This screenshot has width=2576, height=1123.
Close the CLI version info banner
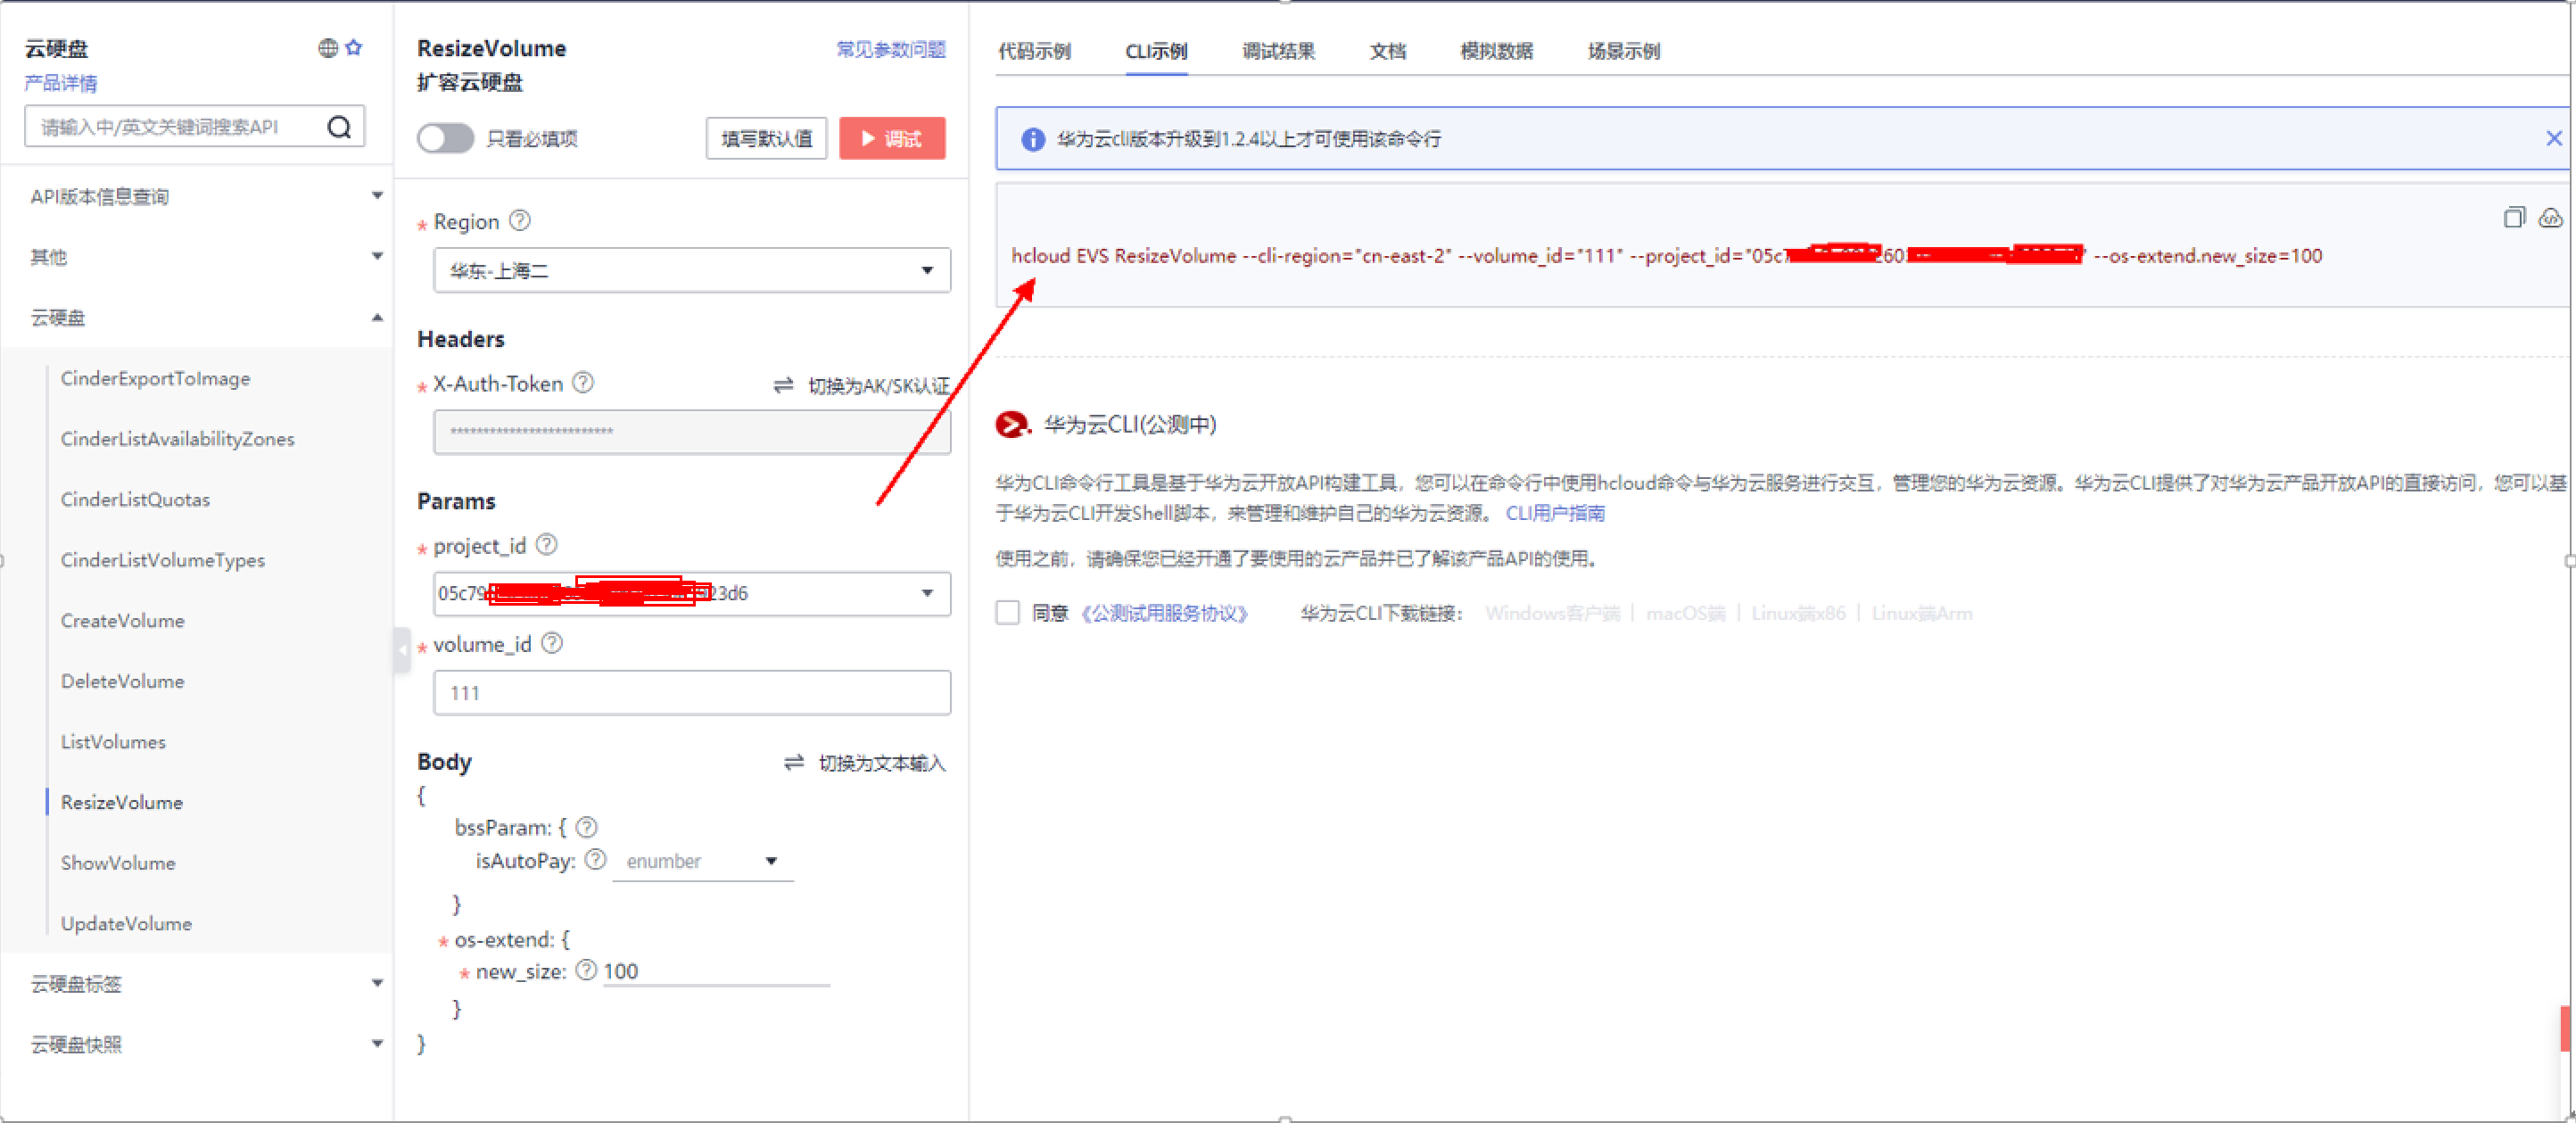[x=2553, y=138]
